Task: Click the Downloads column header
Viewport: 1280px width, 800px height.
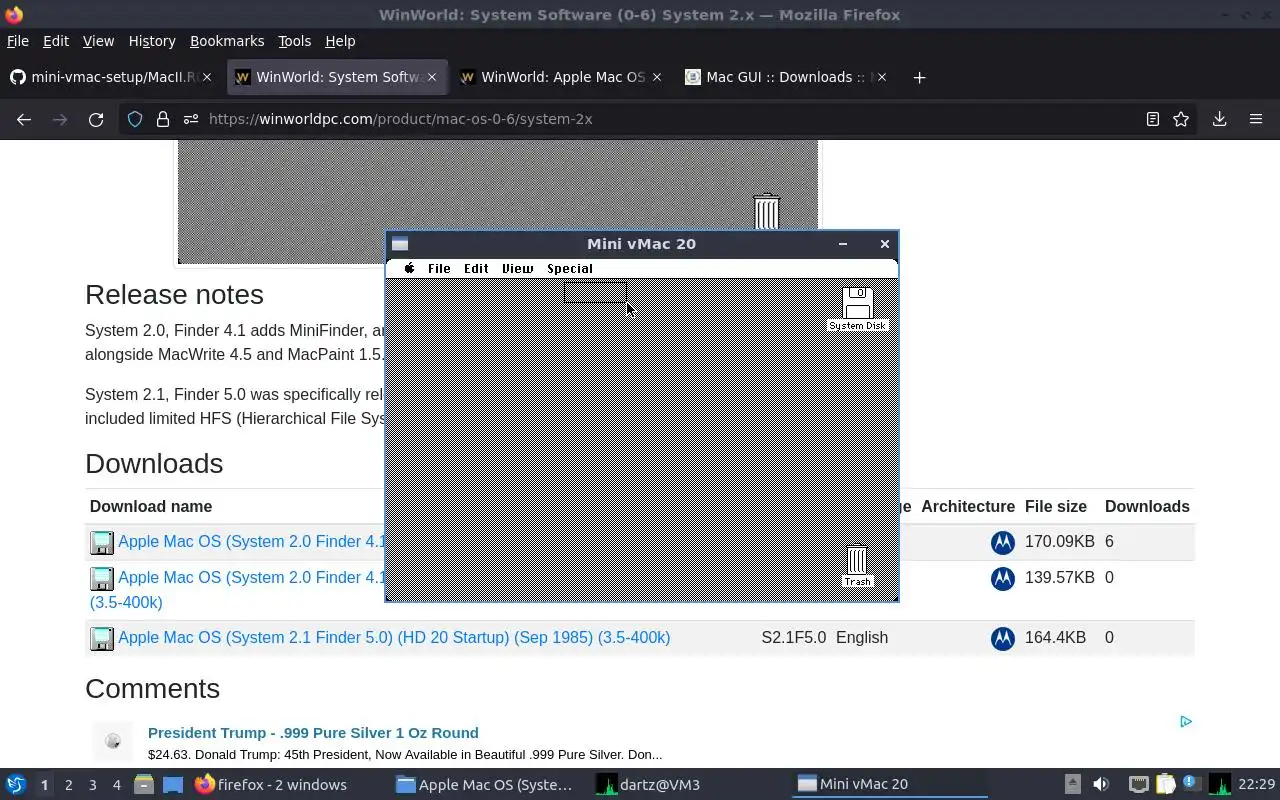Action: 1147,506
